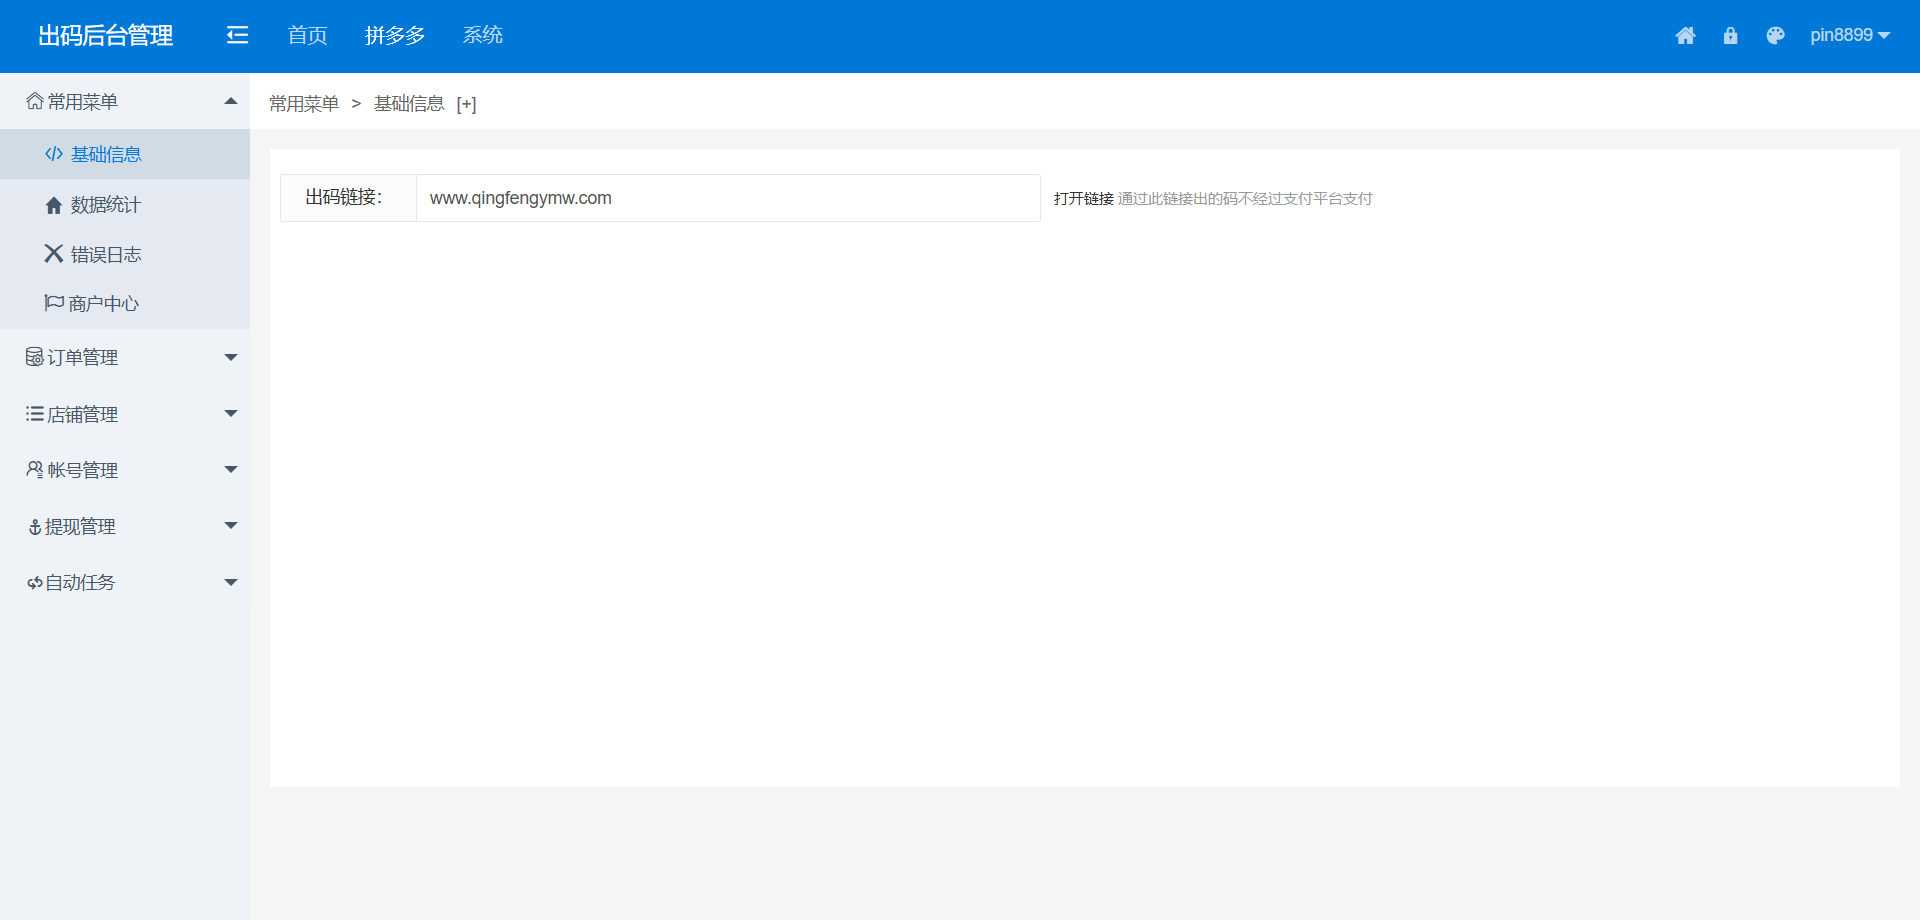
Task: Expand the 订单管理 menu
Action: click(125, 357)
